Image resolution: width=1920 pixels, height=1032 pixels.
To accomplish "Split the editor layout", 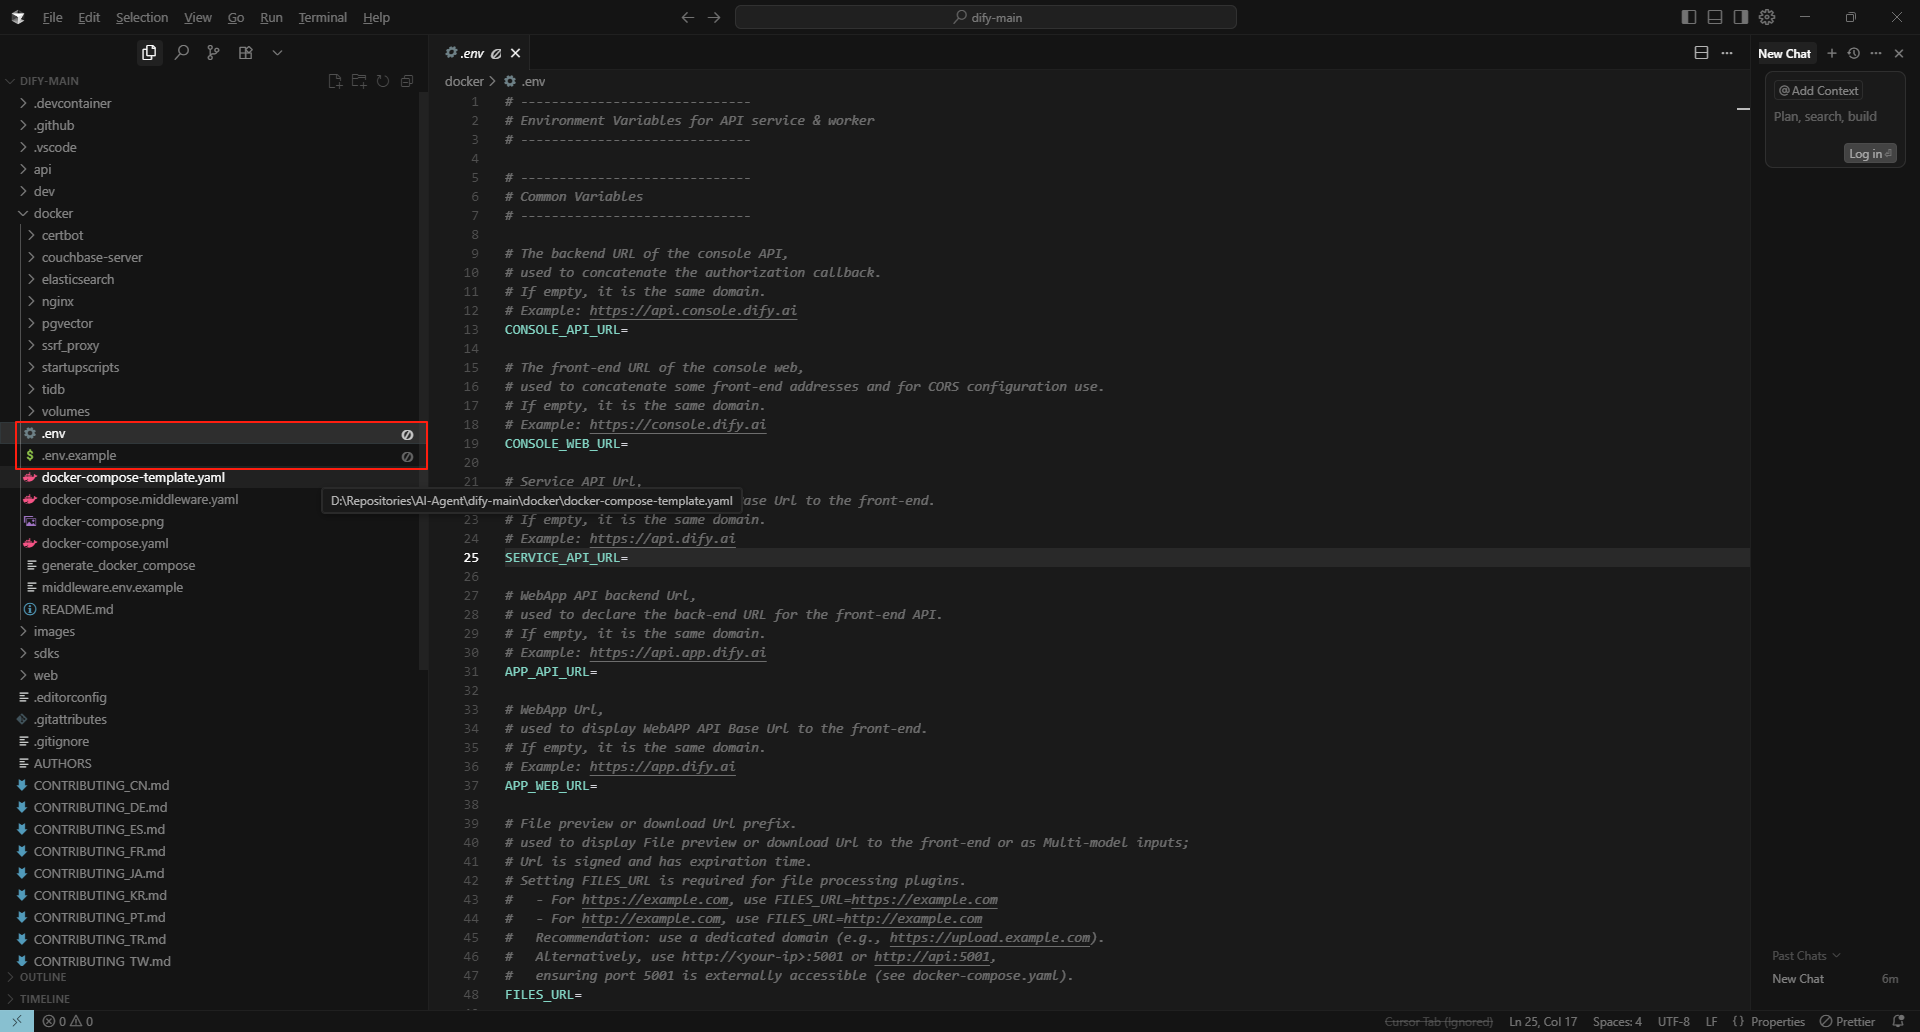I will pos(1701,53).
